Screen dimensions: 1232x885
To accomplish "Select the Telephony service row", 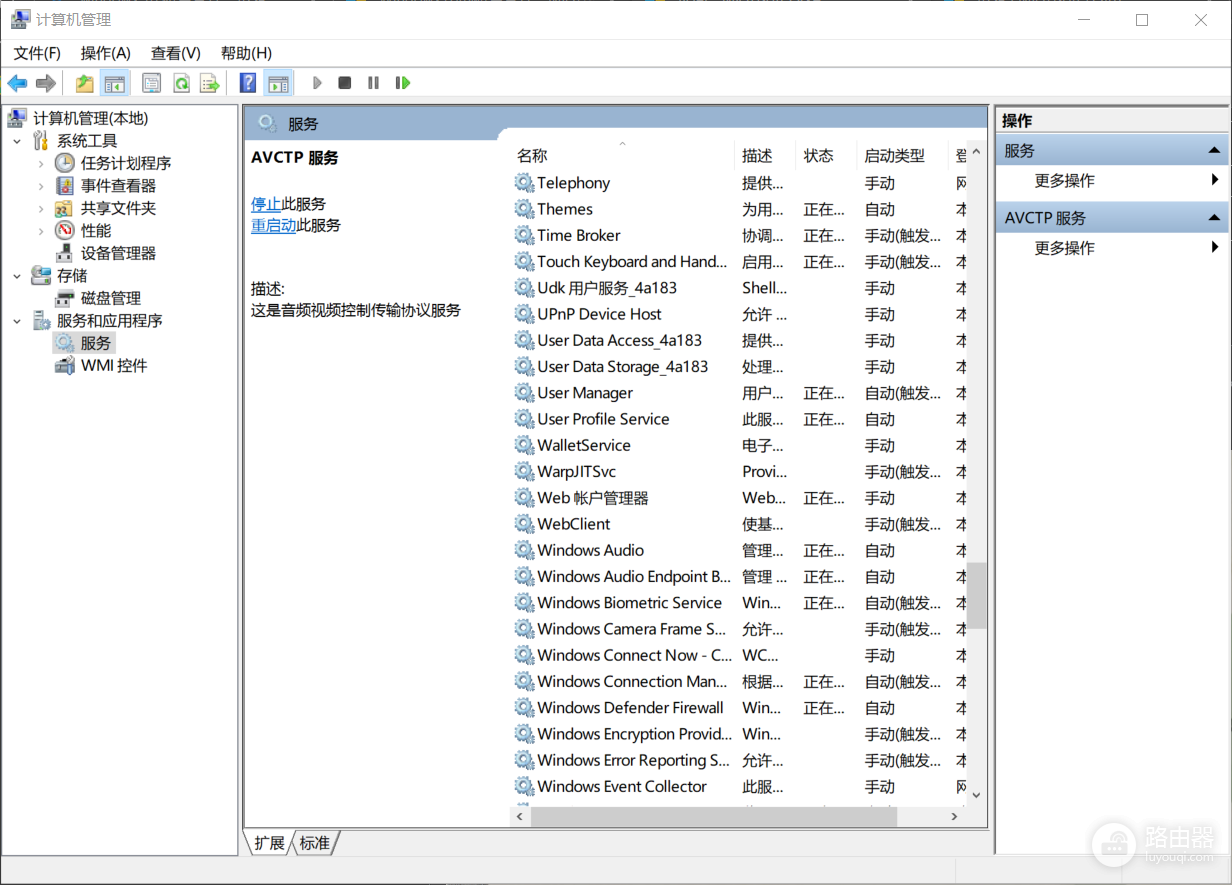I will point(738,183).
